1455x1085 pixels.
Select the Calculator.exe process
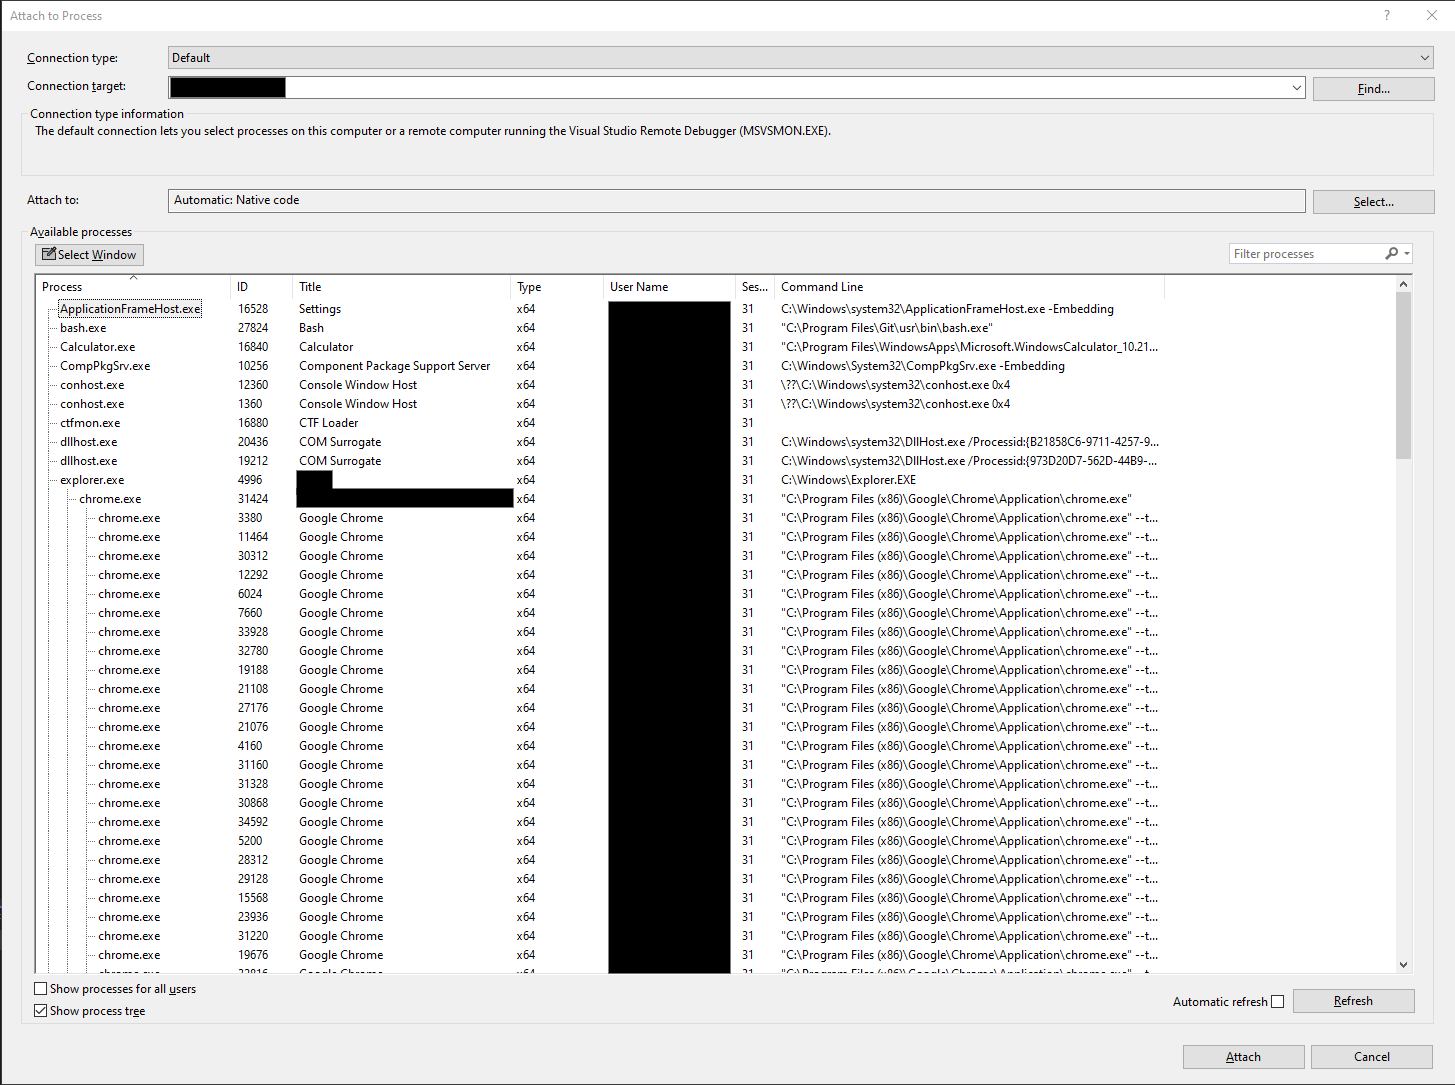pos(97,347)
